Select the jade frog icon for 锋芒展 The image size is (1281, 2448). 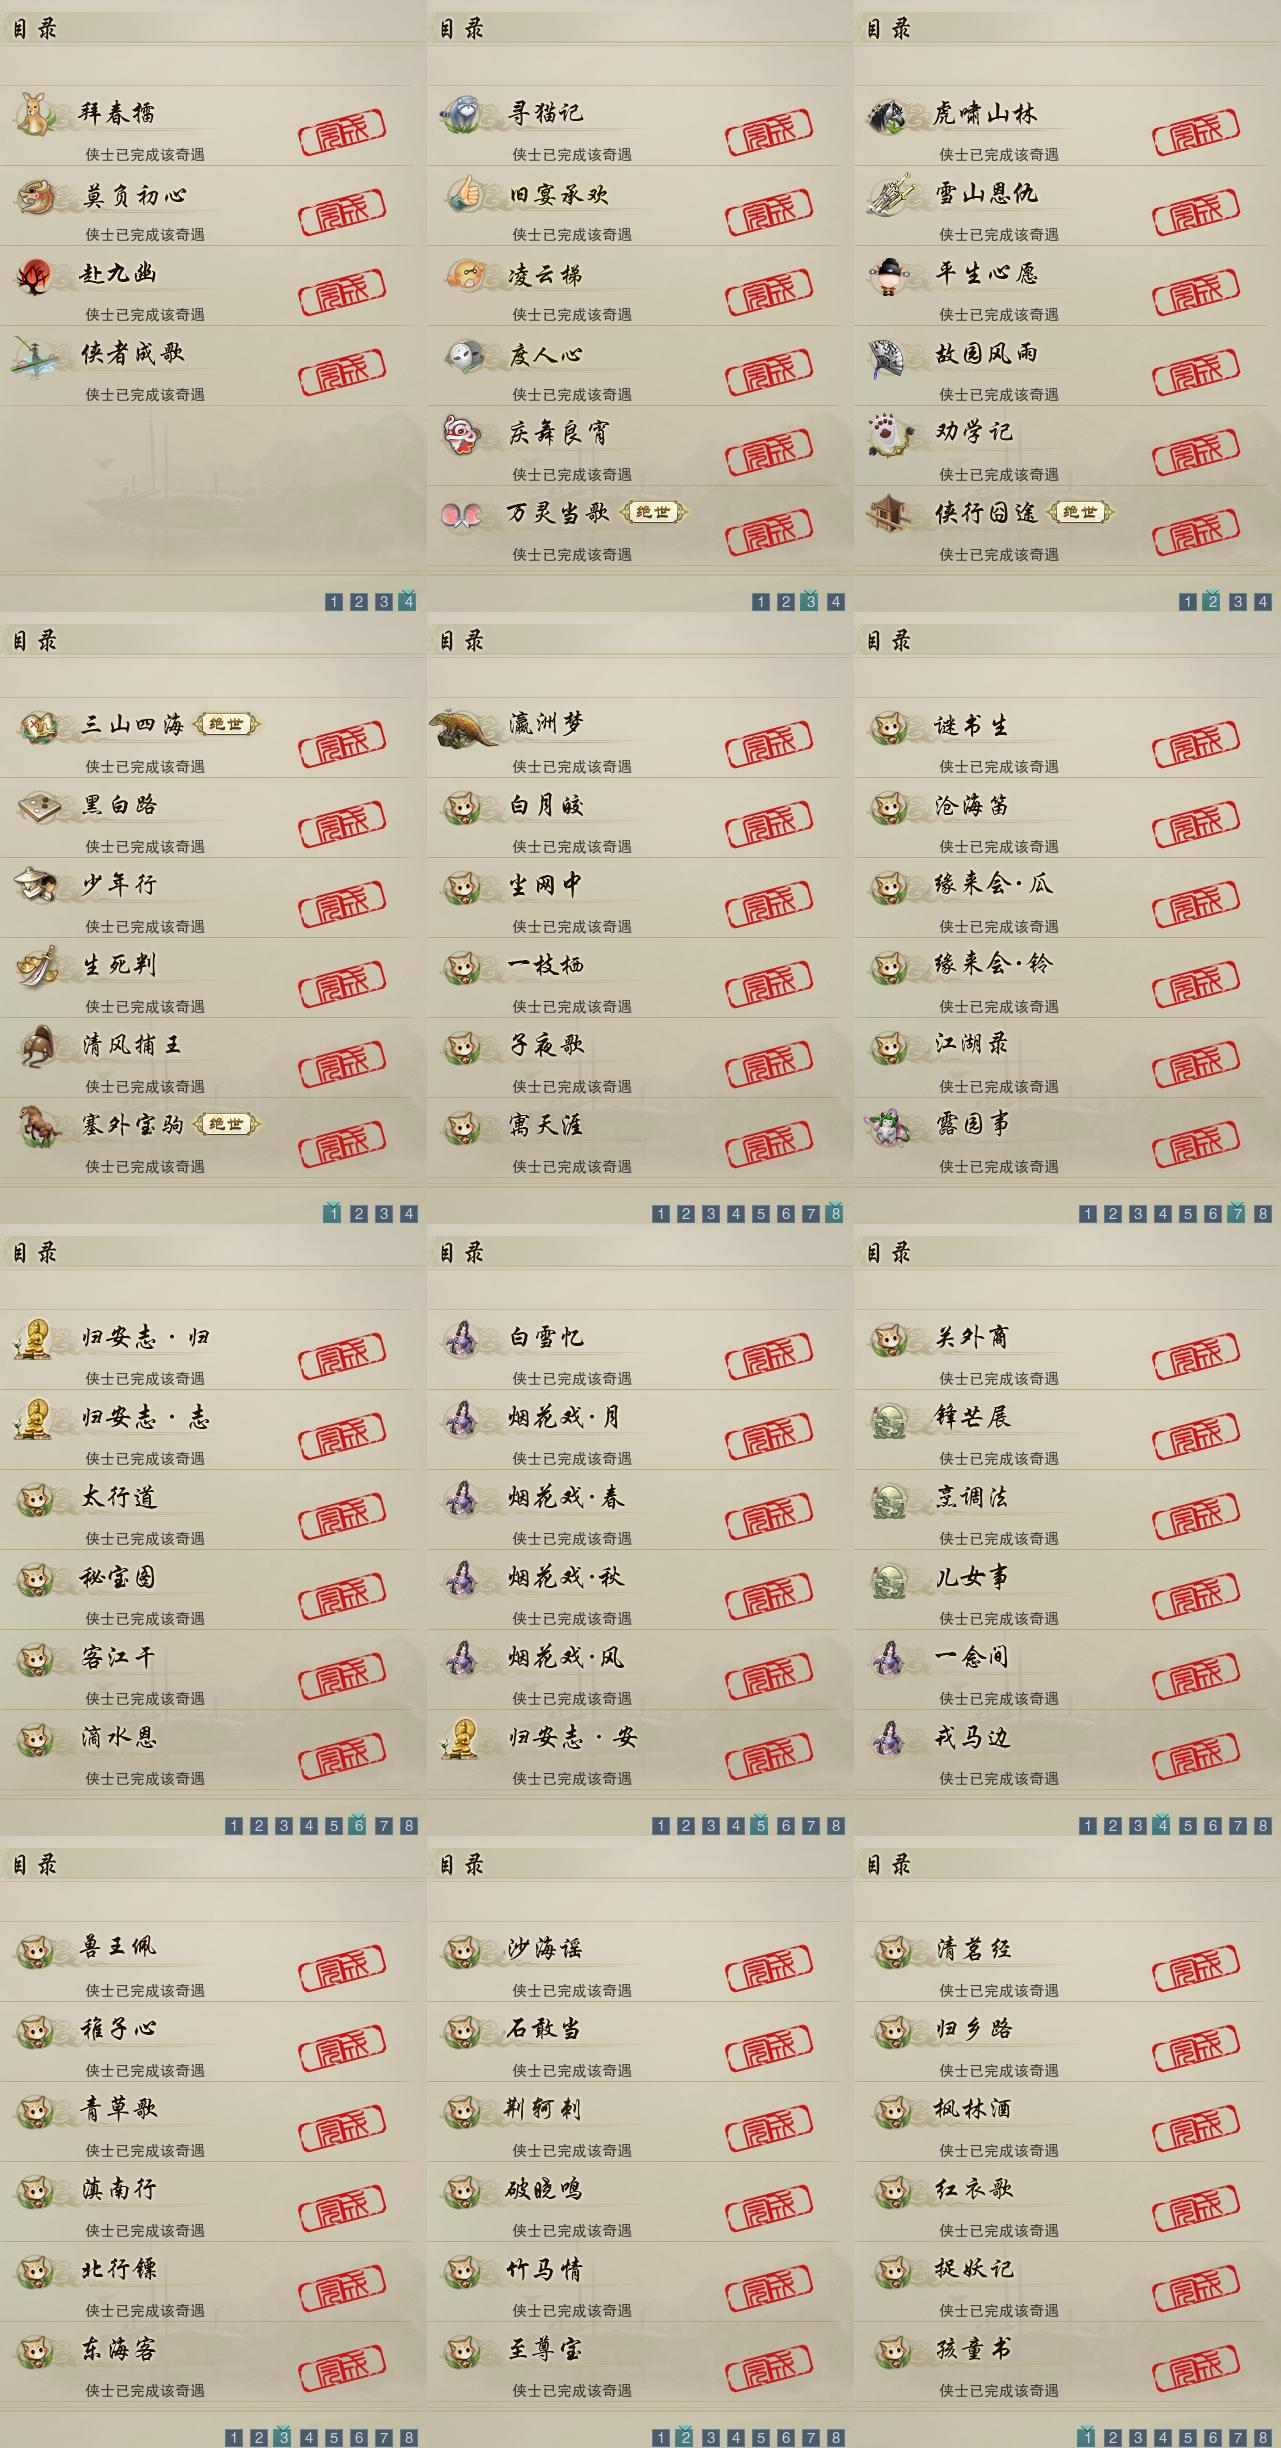click(890, 1419)
